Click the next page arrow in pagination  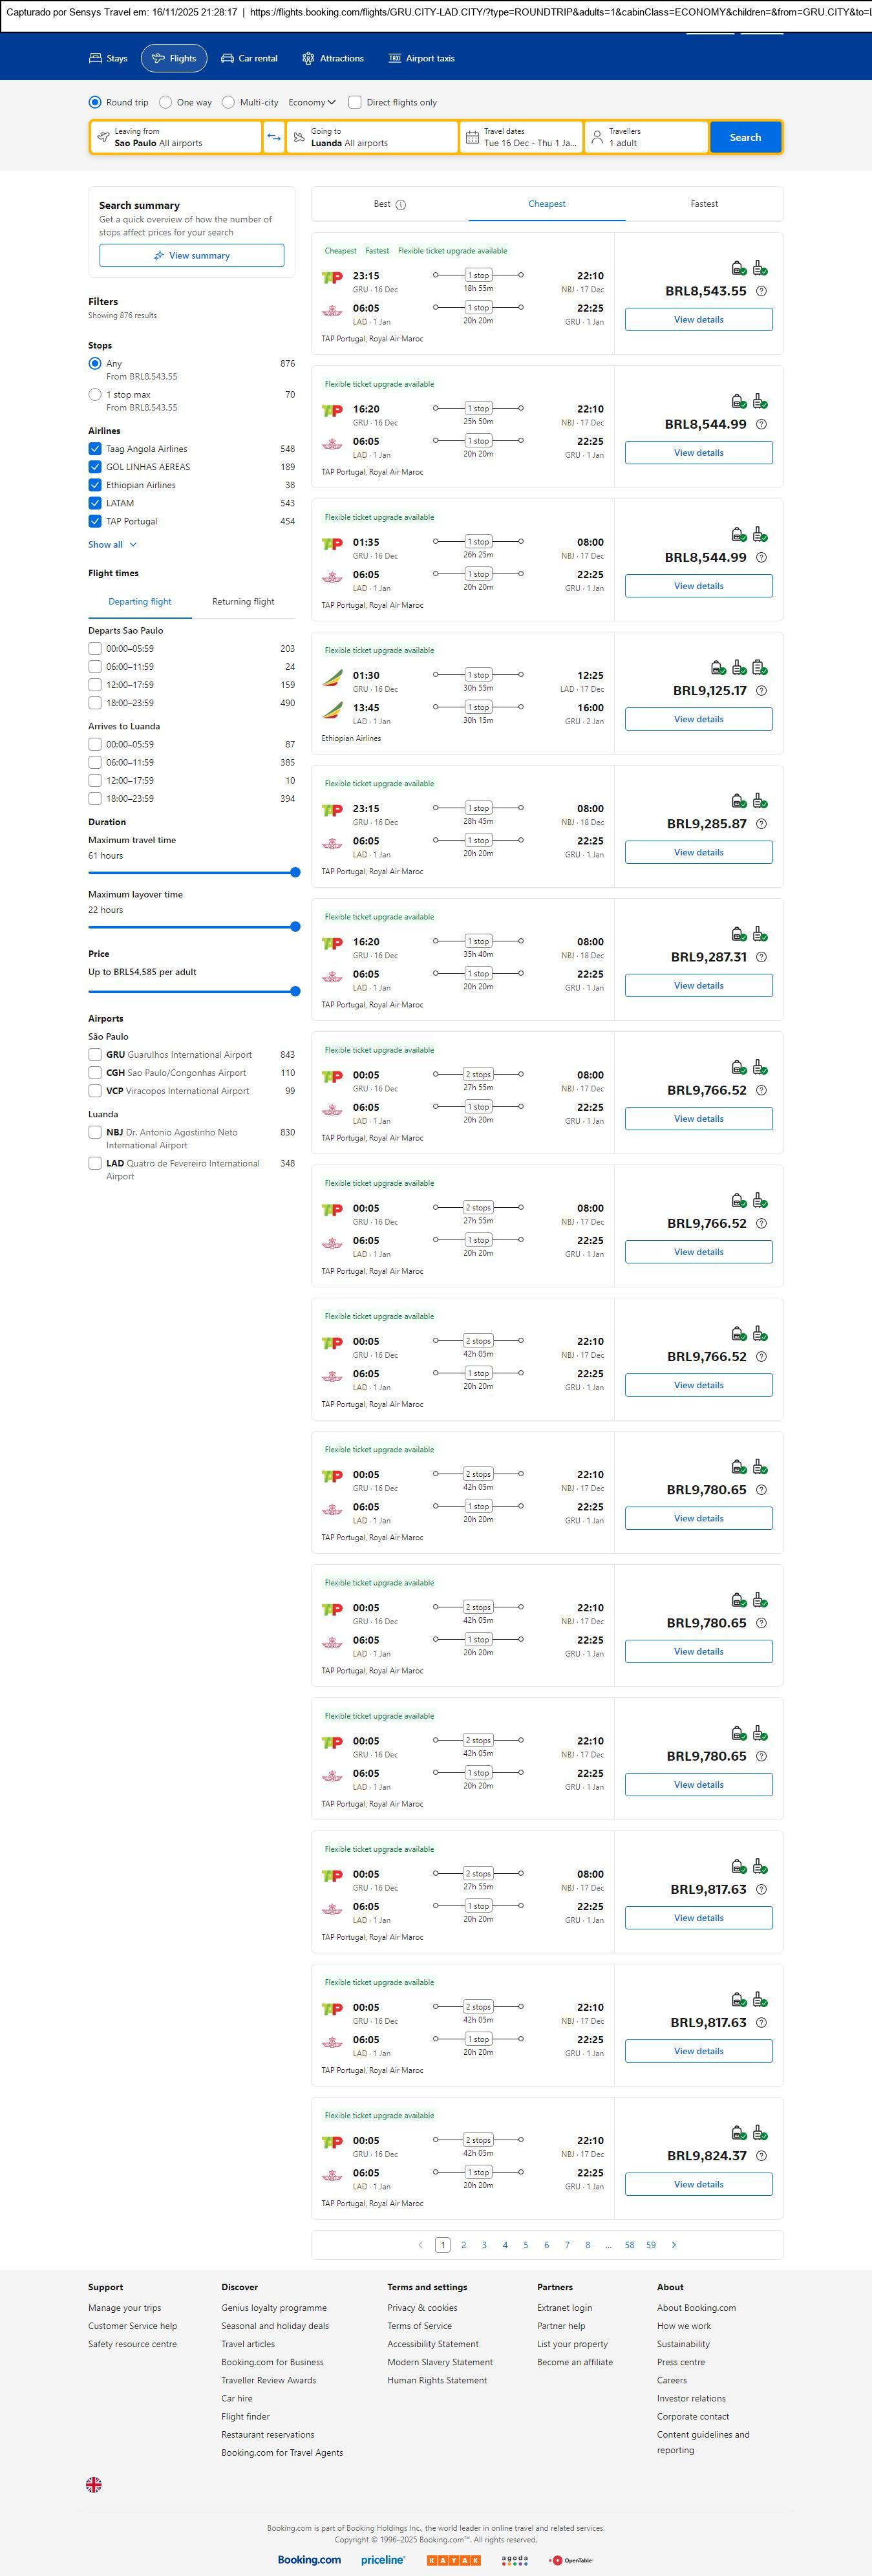click(674, 2245)
